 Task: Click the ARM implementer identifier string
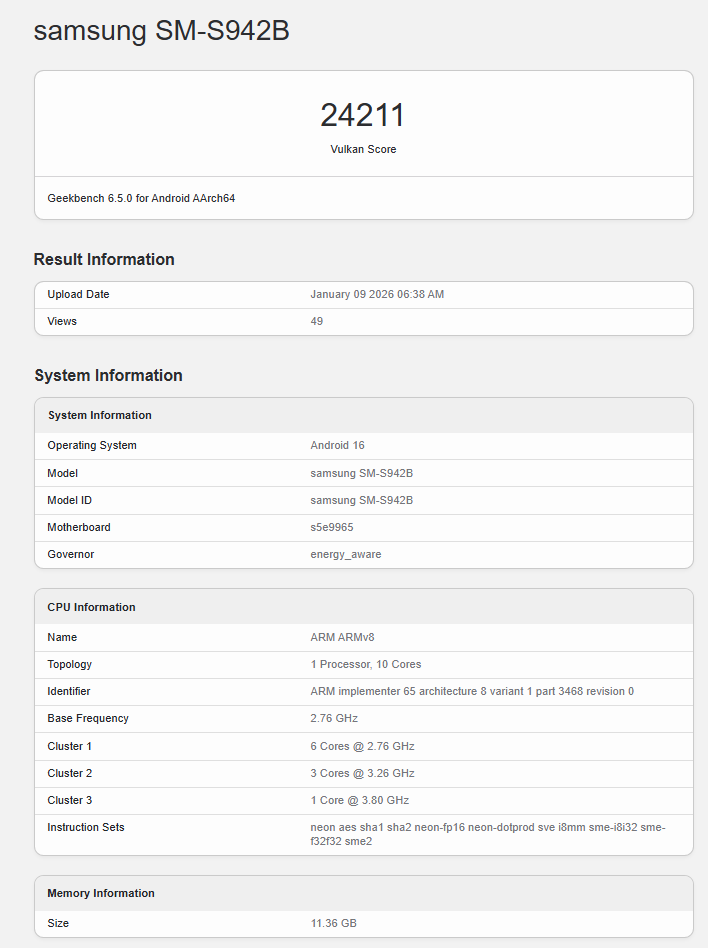pos(472,691)
